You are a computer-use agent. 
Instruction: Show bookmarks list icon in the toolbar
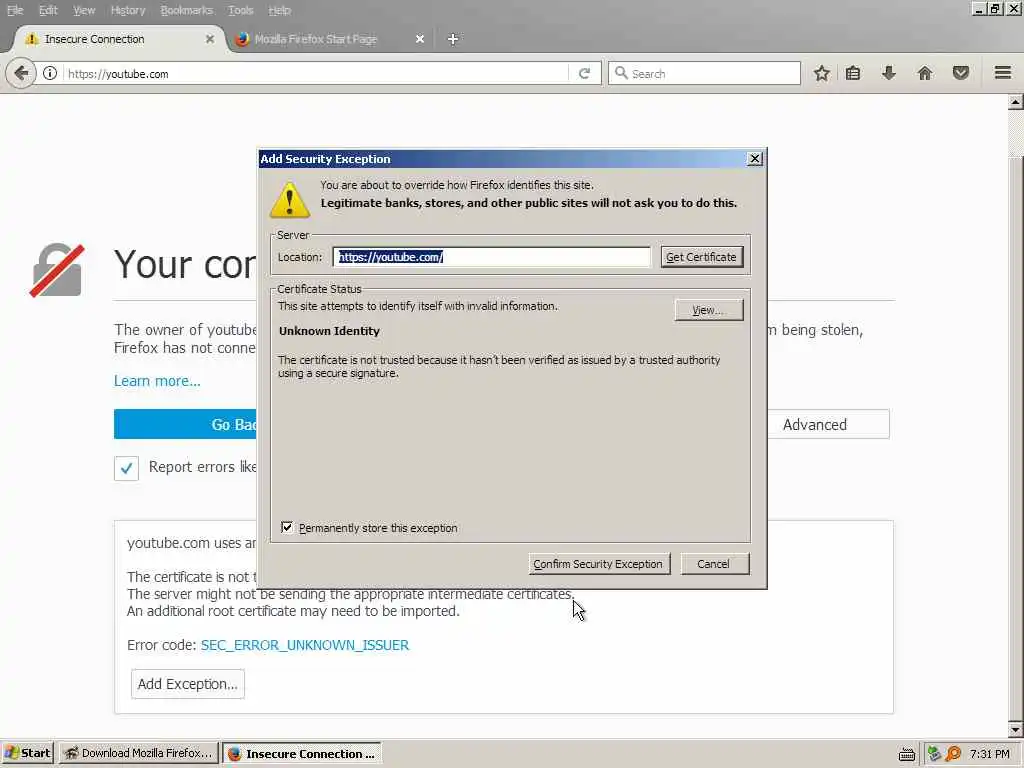click(x=853, y=73)
